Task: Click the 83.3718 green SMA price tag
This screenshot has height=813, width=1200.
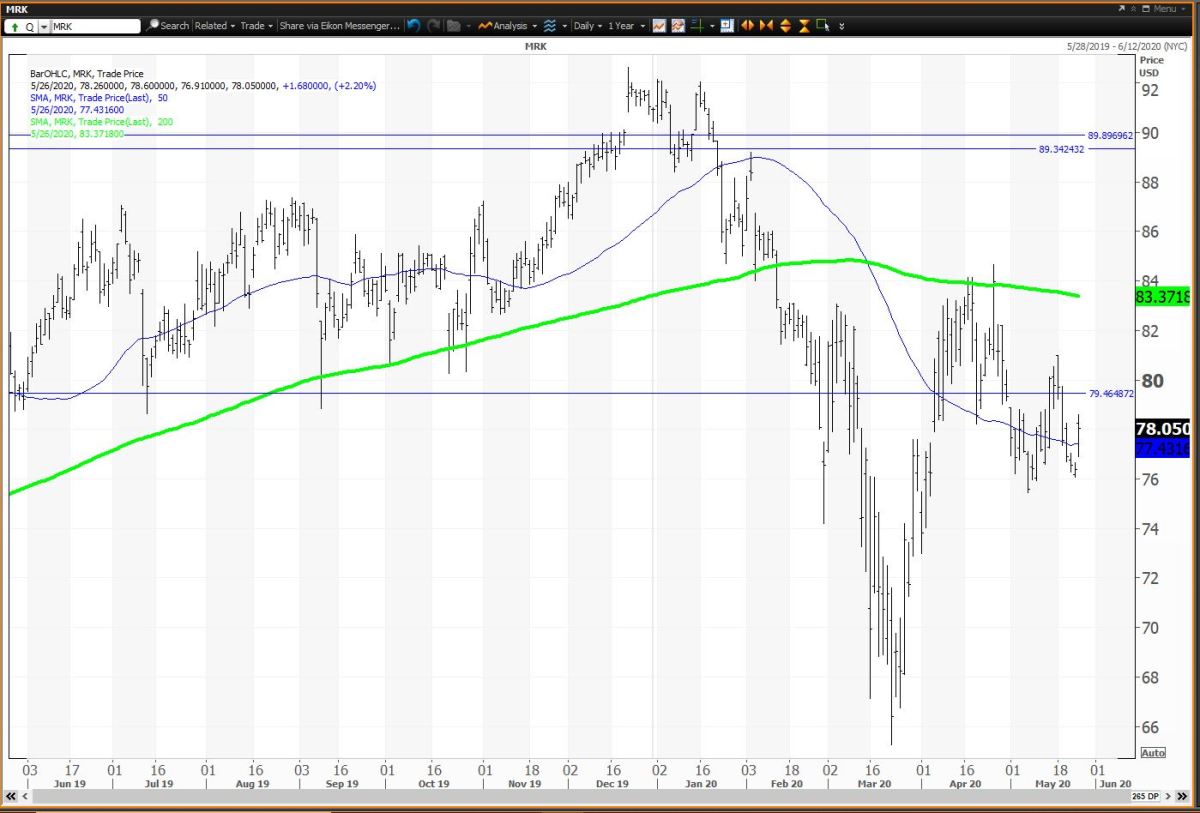Action: click(1164, 297)
